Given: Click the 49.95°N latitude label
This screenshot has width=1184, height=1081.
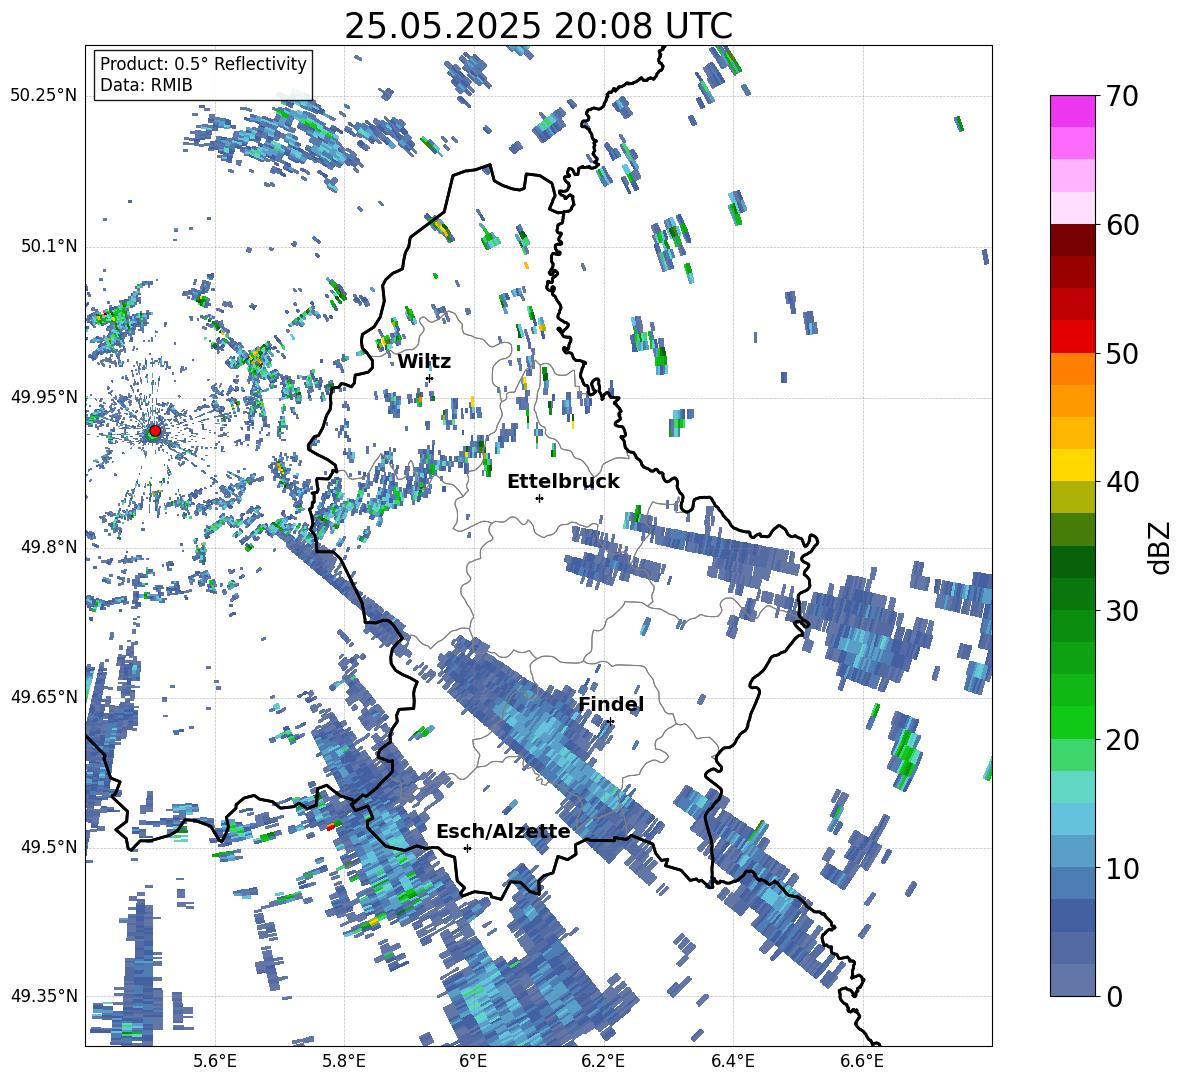Looking at the screenshot, I should [44, 396].
